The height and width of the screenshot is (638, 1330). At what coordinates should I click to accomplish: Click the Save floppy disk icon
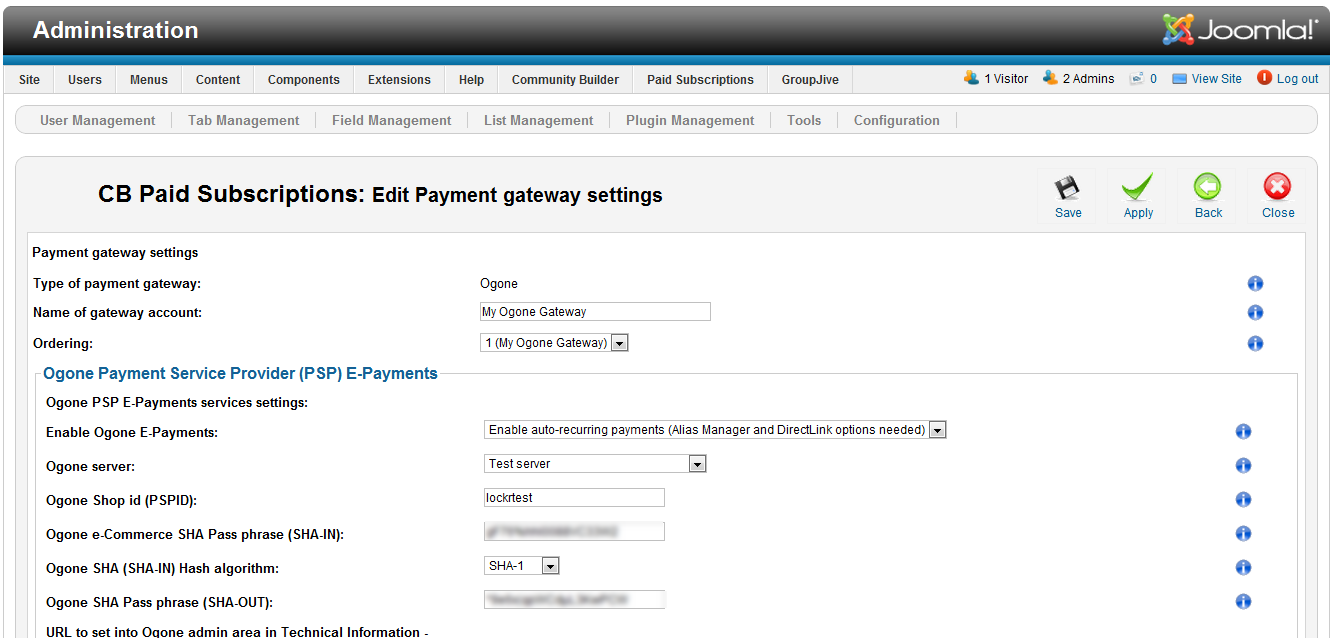tap(1068, 187)
